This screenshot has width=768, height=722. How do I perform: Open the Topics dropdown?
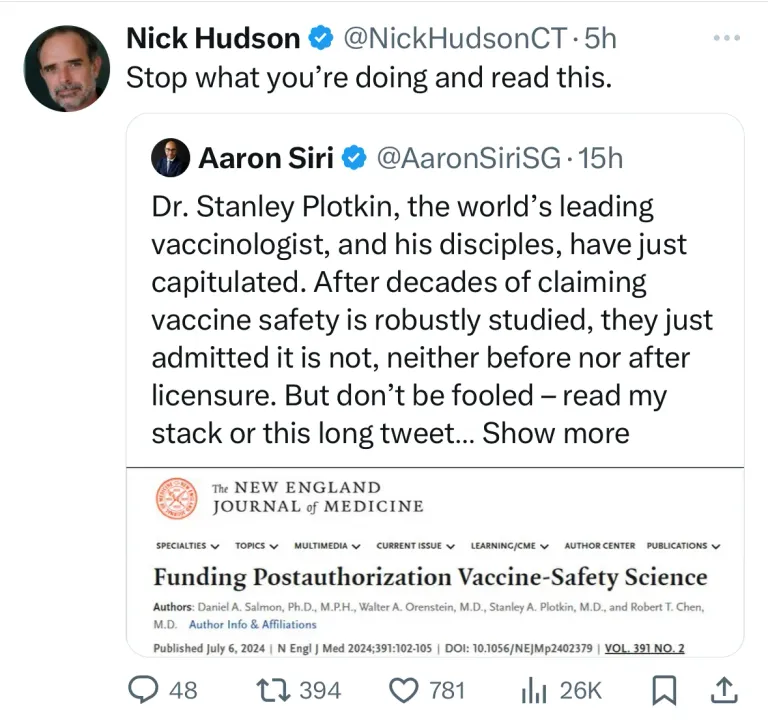256,546
